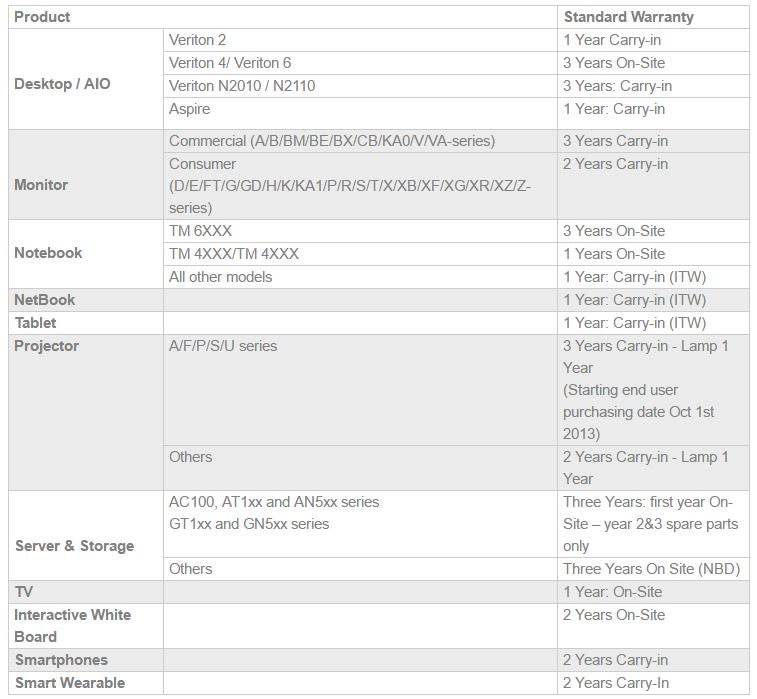Select the Interactive White Board cell
This screenshot has height=699, width=757.
point(72,625)
